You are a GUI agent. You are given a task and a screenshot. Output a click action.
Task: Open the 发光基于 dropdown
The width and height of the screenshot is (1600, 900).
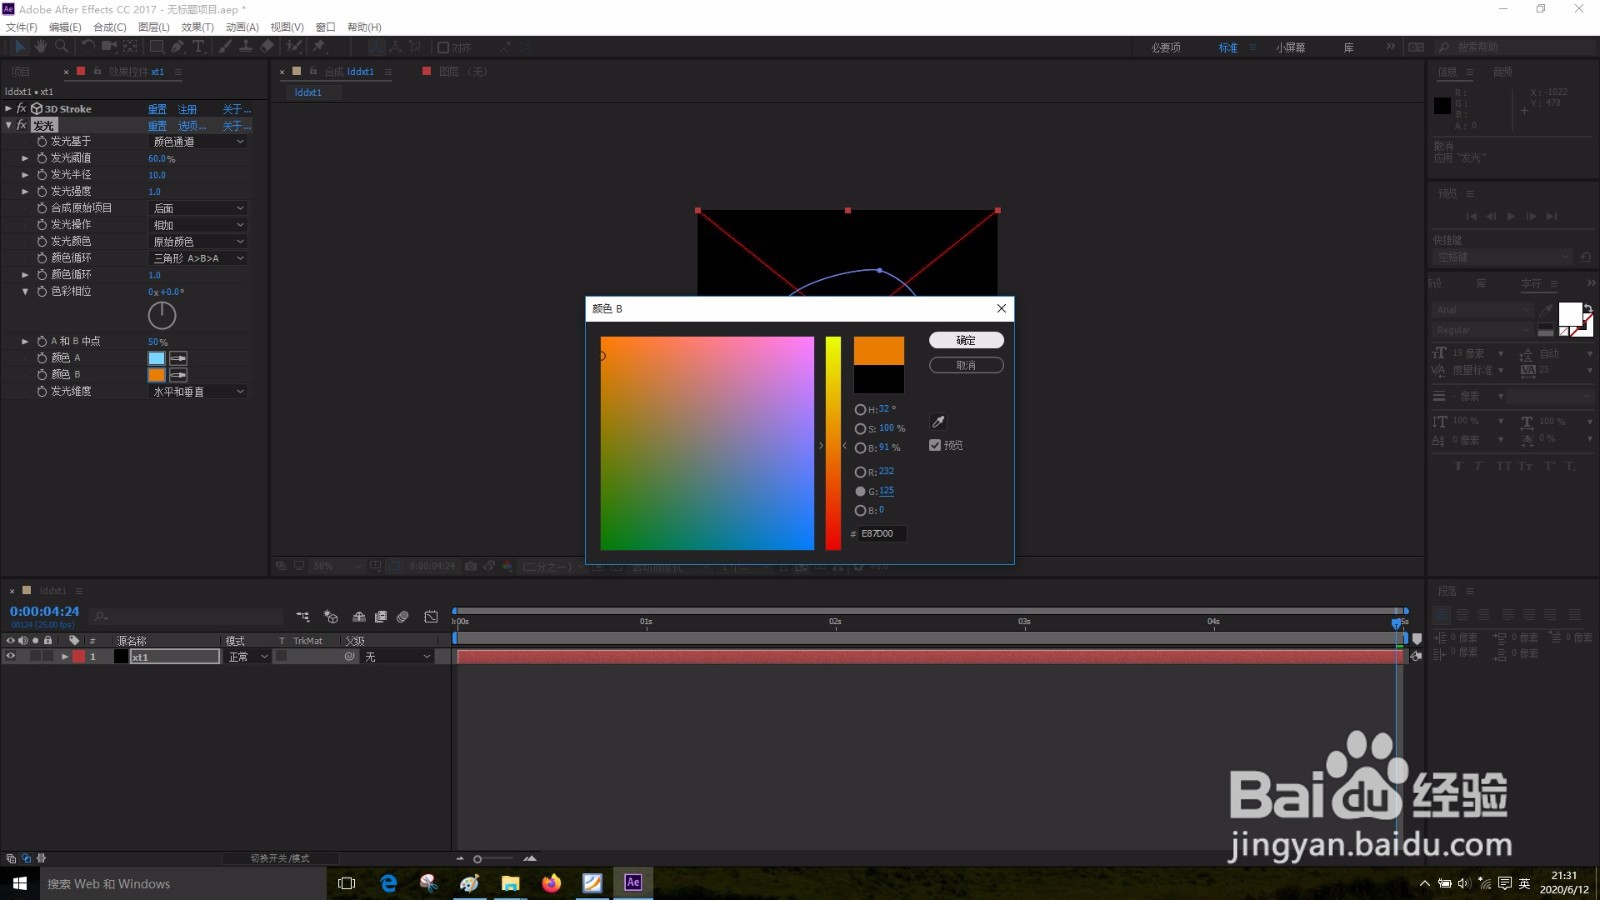pyautogui.click(x=198, y=142)
